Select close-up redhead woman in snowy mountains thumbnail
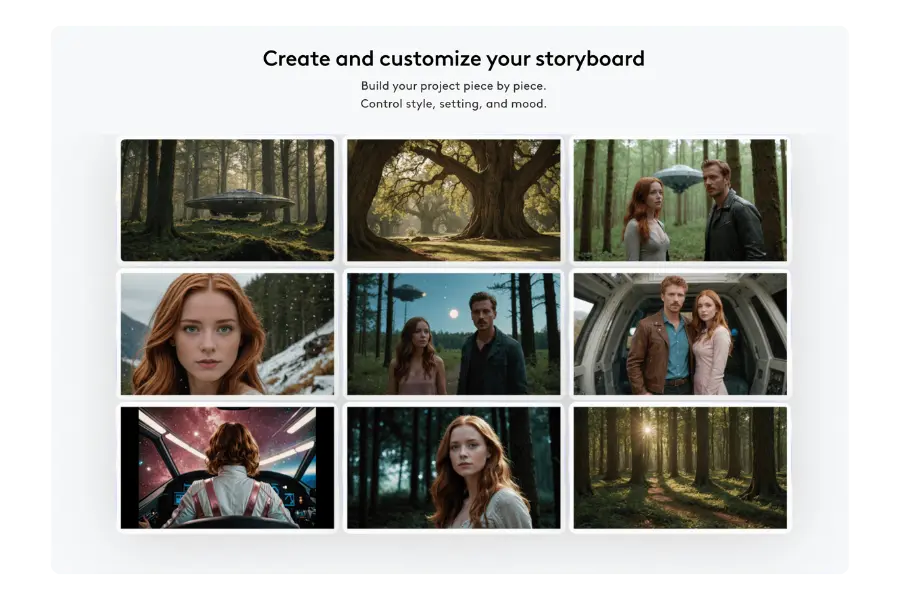The height and width of the screenshot is (600, 900). [x=227, y=334]
